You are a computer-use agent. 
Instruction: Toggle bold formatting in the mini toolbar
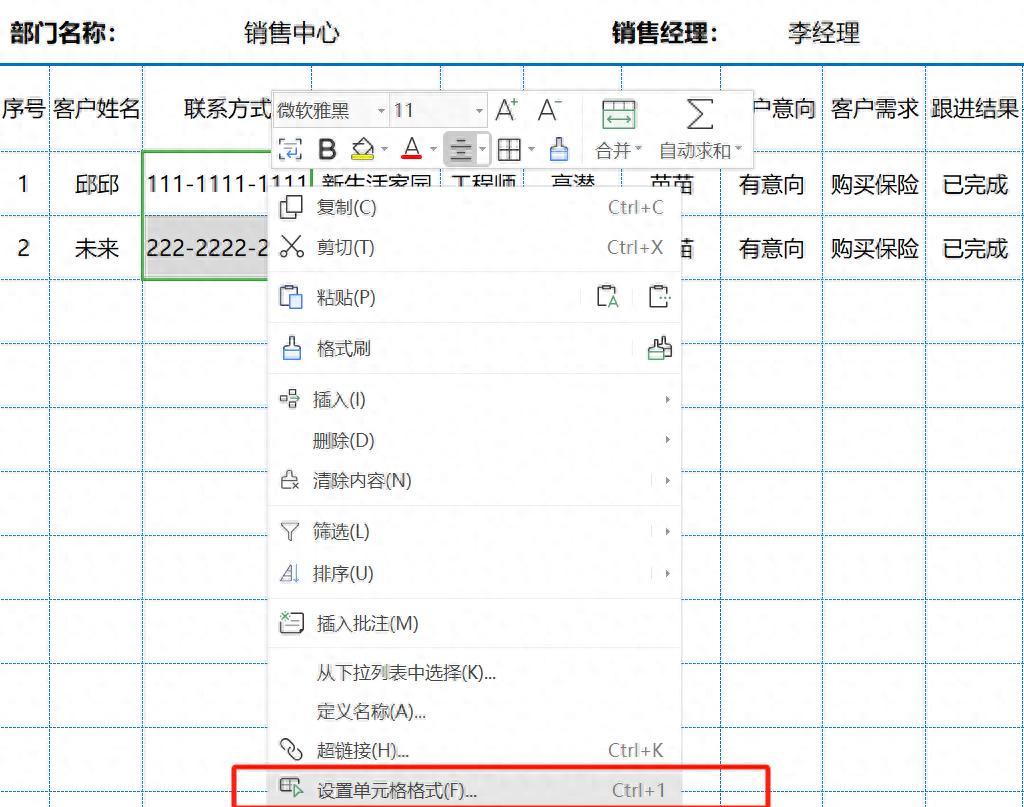(327, 150)
